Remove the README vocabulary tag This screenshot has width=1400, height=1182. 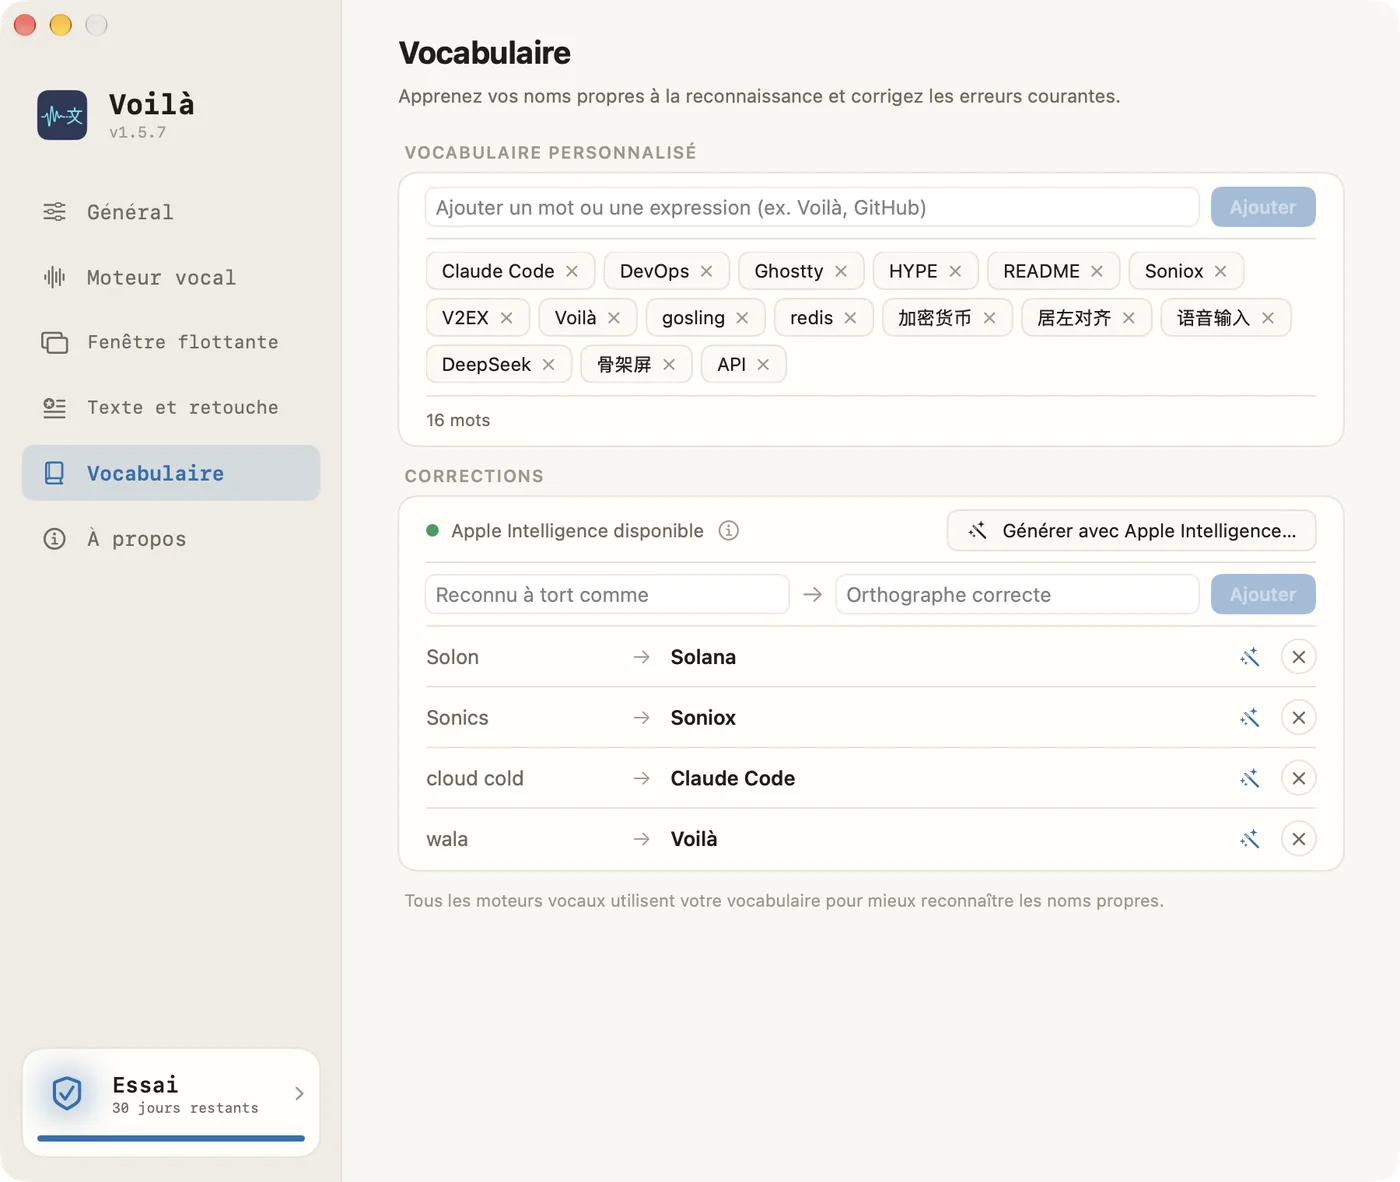pyautogui.click(x=1097, y=271)
